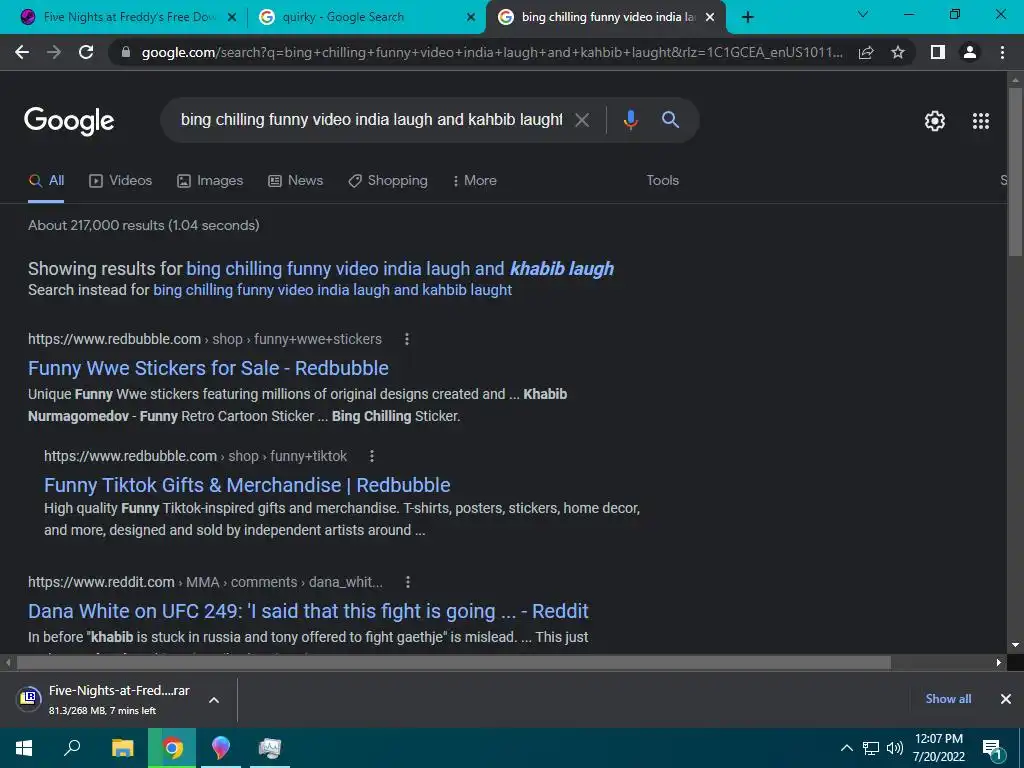The height and width of the screenshot is (768, 1024).
Task: Click the corrected 'khabib laugh' query link
Action: tap(400, 269)
